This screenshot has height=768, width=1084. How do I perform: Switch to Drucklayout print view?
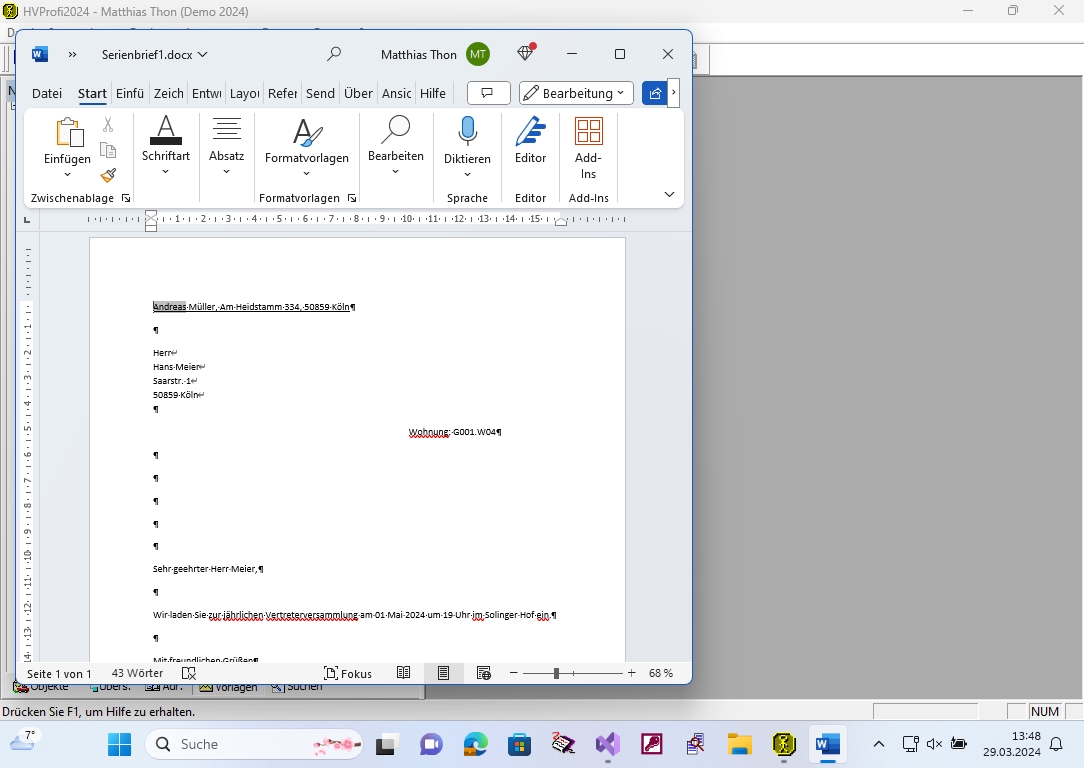(443, 673)
